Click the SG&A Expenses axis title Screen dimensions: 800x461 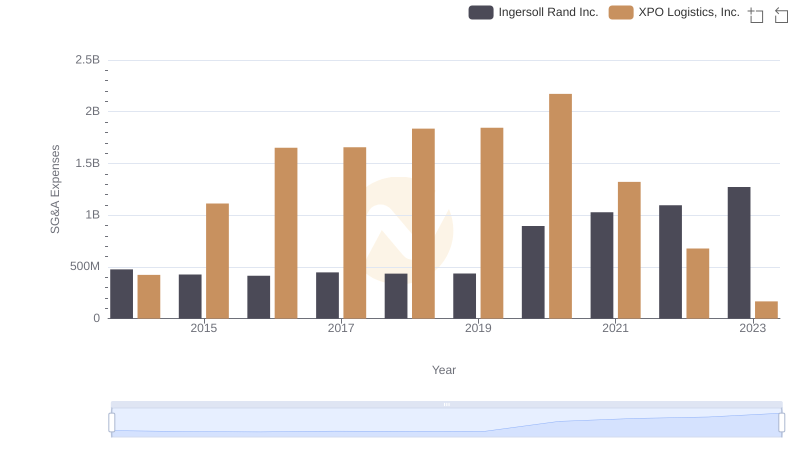[55, 189]
